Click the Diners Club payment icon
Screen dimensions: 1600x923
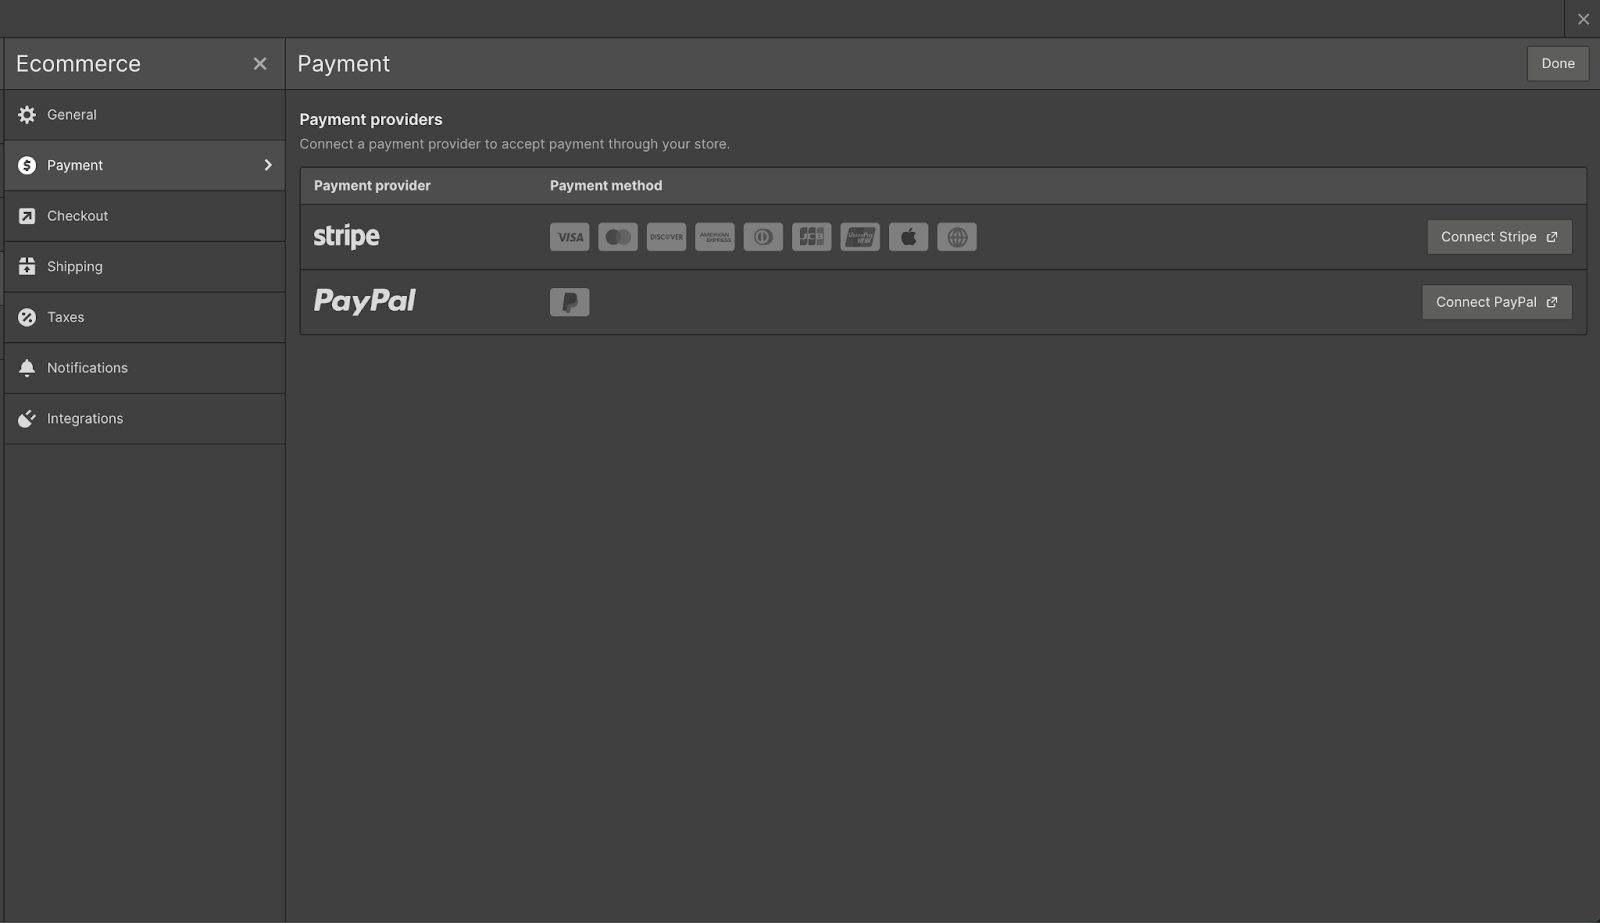pos(763,236)
